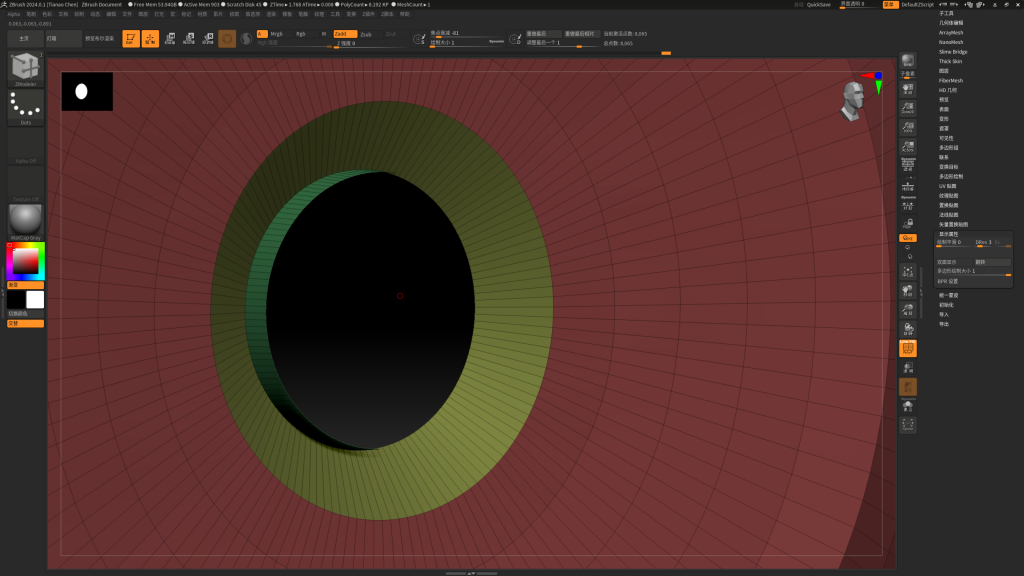
Task: Toggle the M material mode
Action: pyautogui.click(x=324, y=34)
